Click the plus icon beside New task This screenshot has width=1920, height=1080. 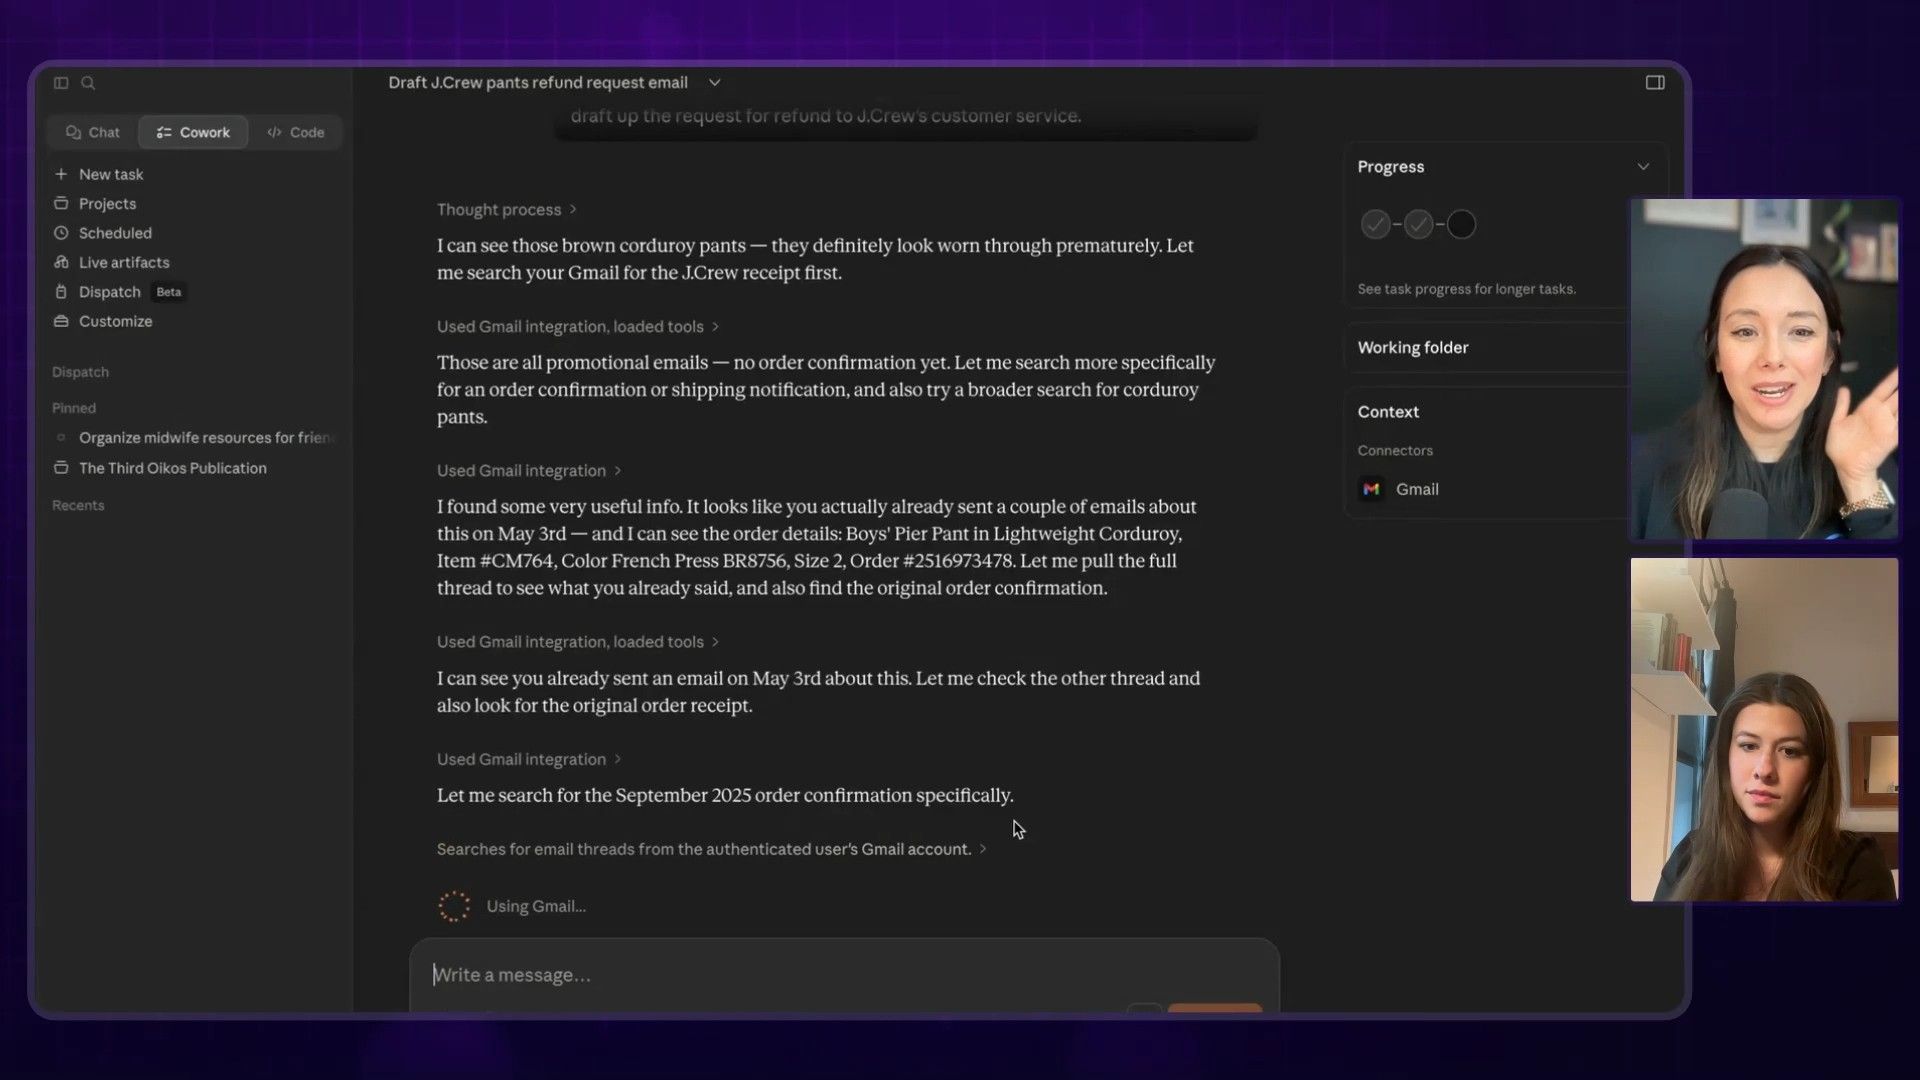(x=61, y=174)
